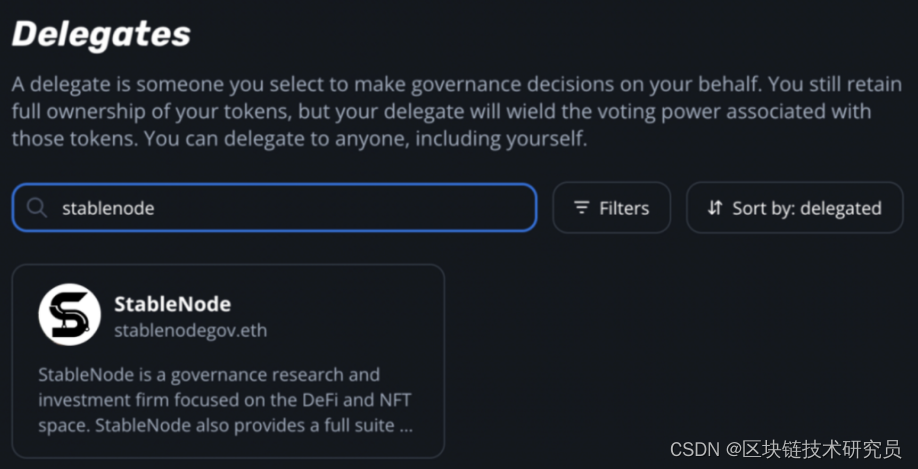918x469 pixels.
Task: Expand the truncated description ellipsis
Action: (405, 426)
